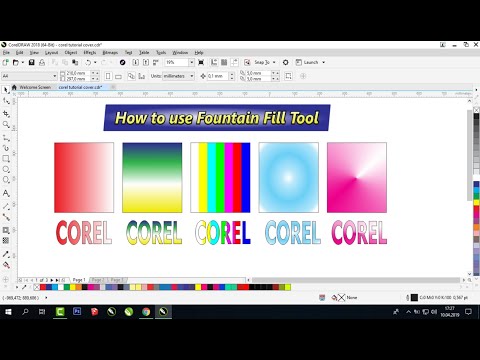Click the horizontal scrollbar
The image size is (480, 360).
pyautogui.click(x=356, y=280)
